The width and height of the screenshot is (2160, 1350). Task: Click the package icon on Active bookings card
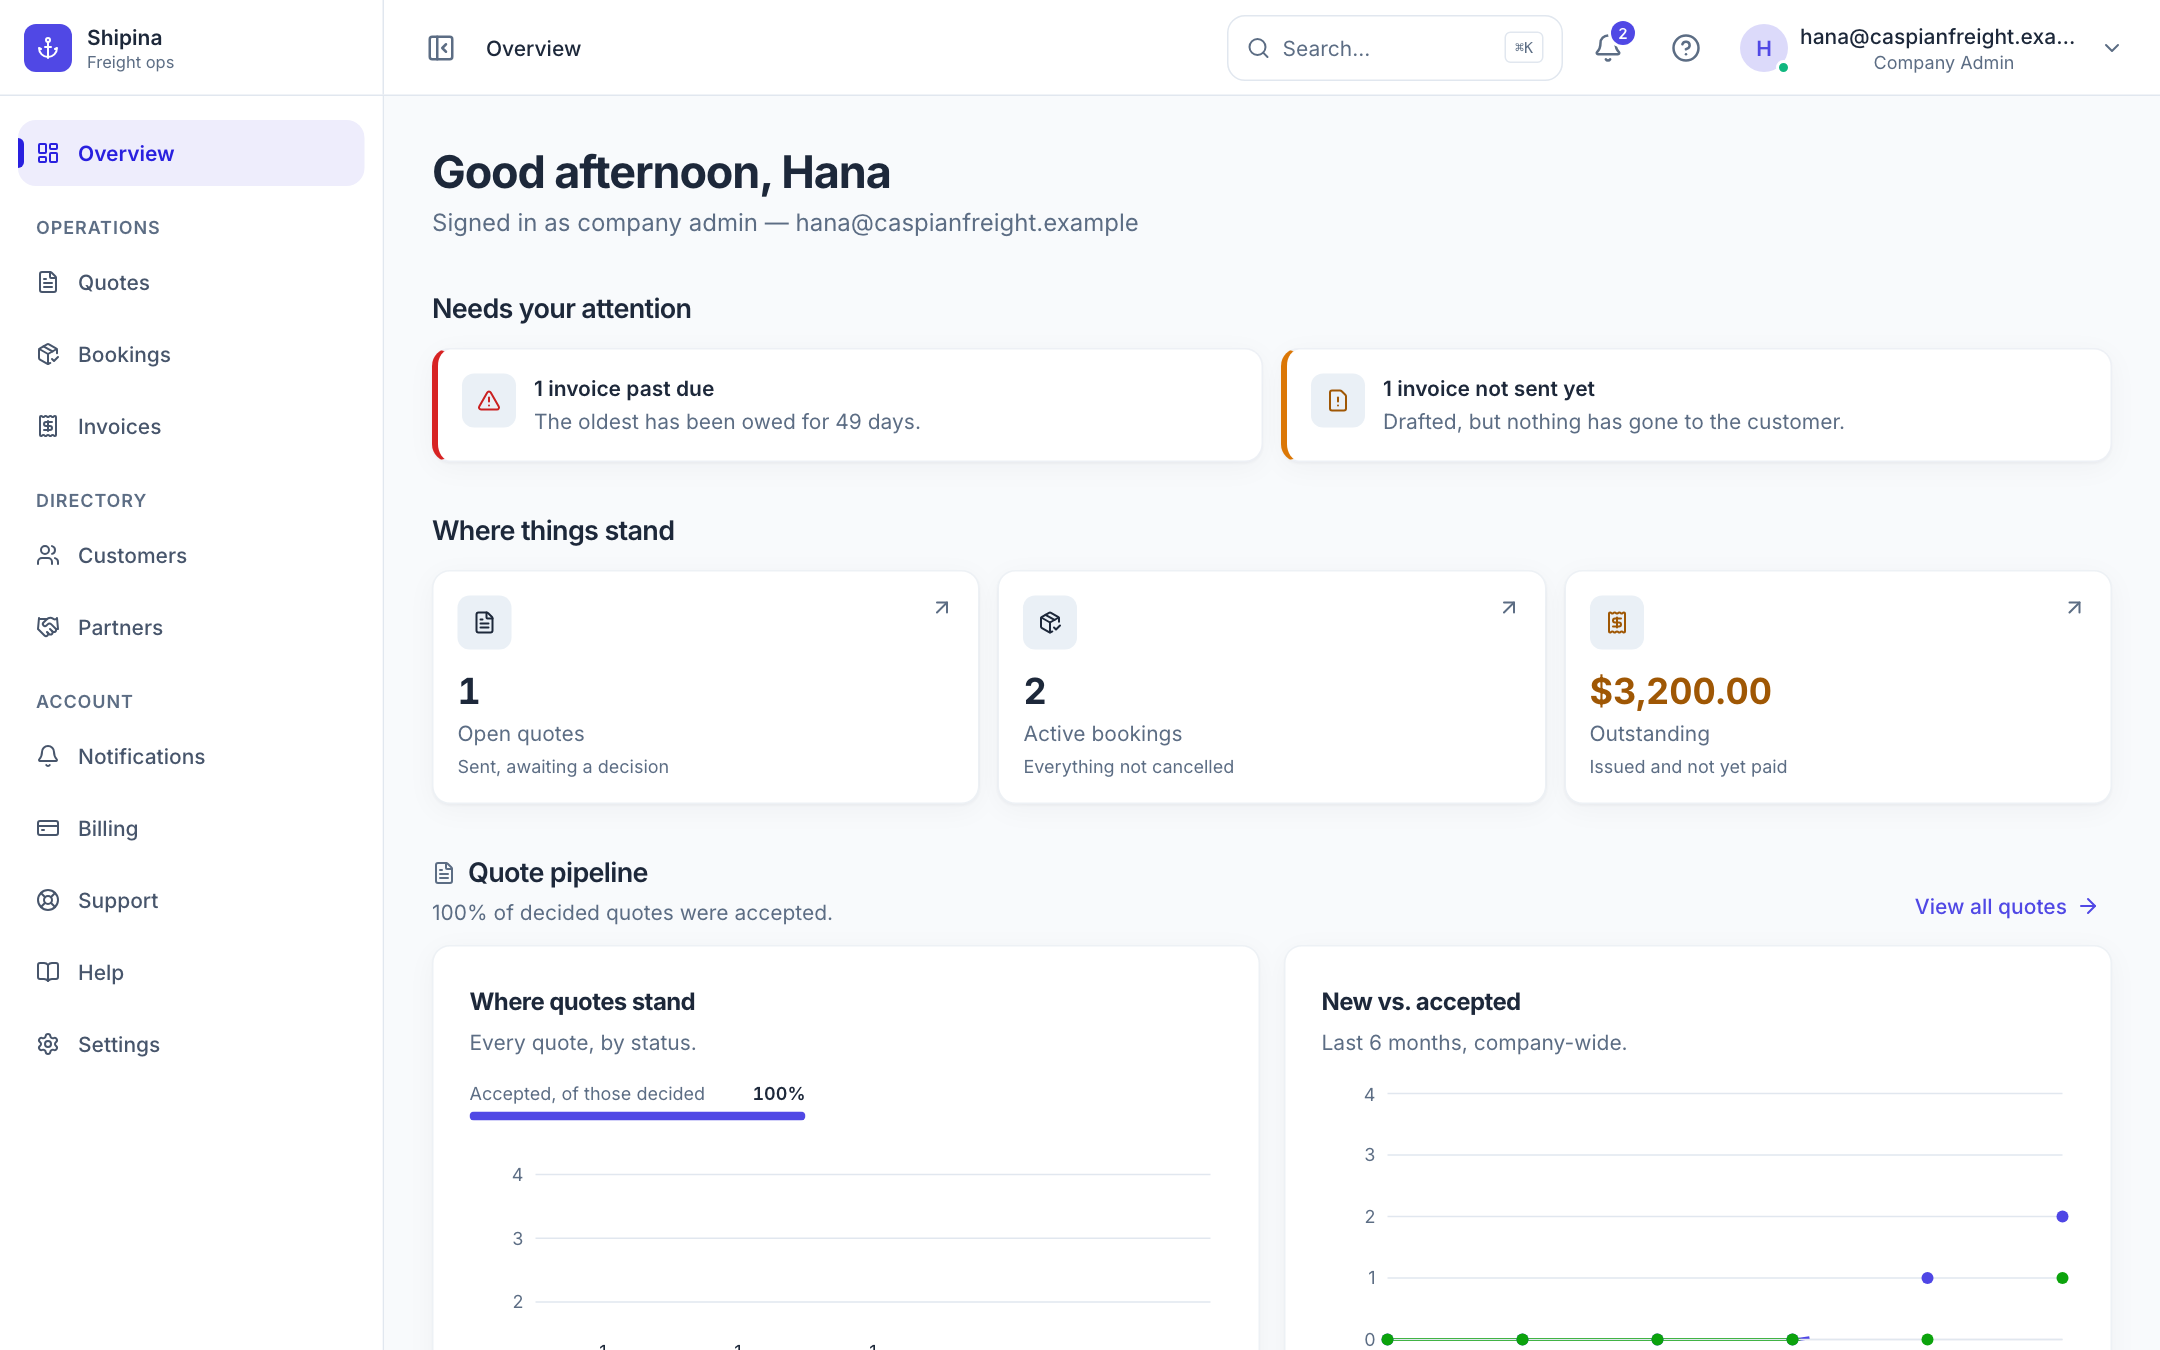[x=1050, y=623]
